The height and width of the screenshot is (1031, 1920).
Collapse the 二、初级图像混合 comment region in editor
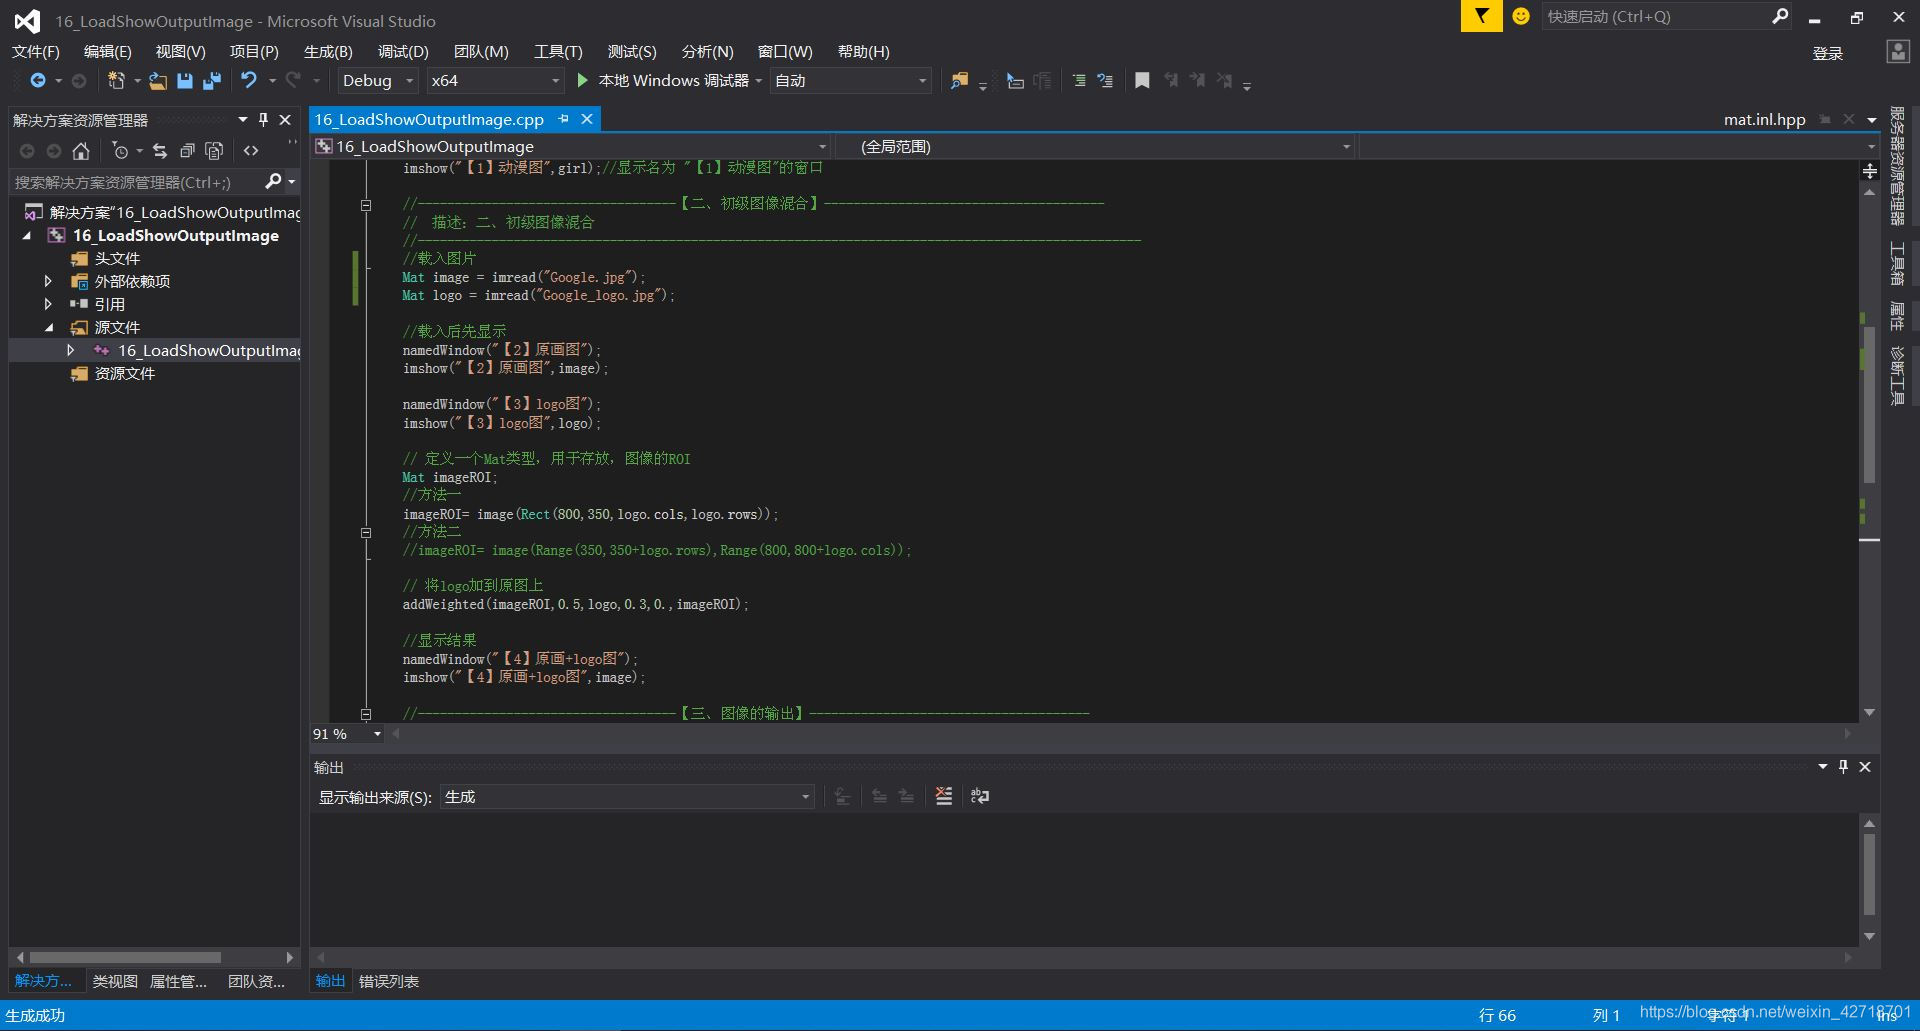366,204
